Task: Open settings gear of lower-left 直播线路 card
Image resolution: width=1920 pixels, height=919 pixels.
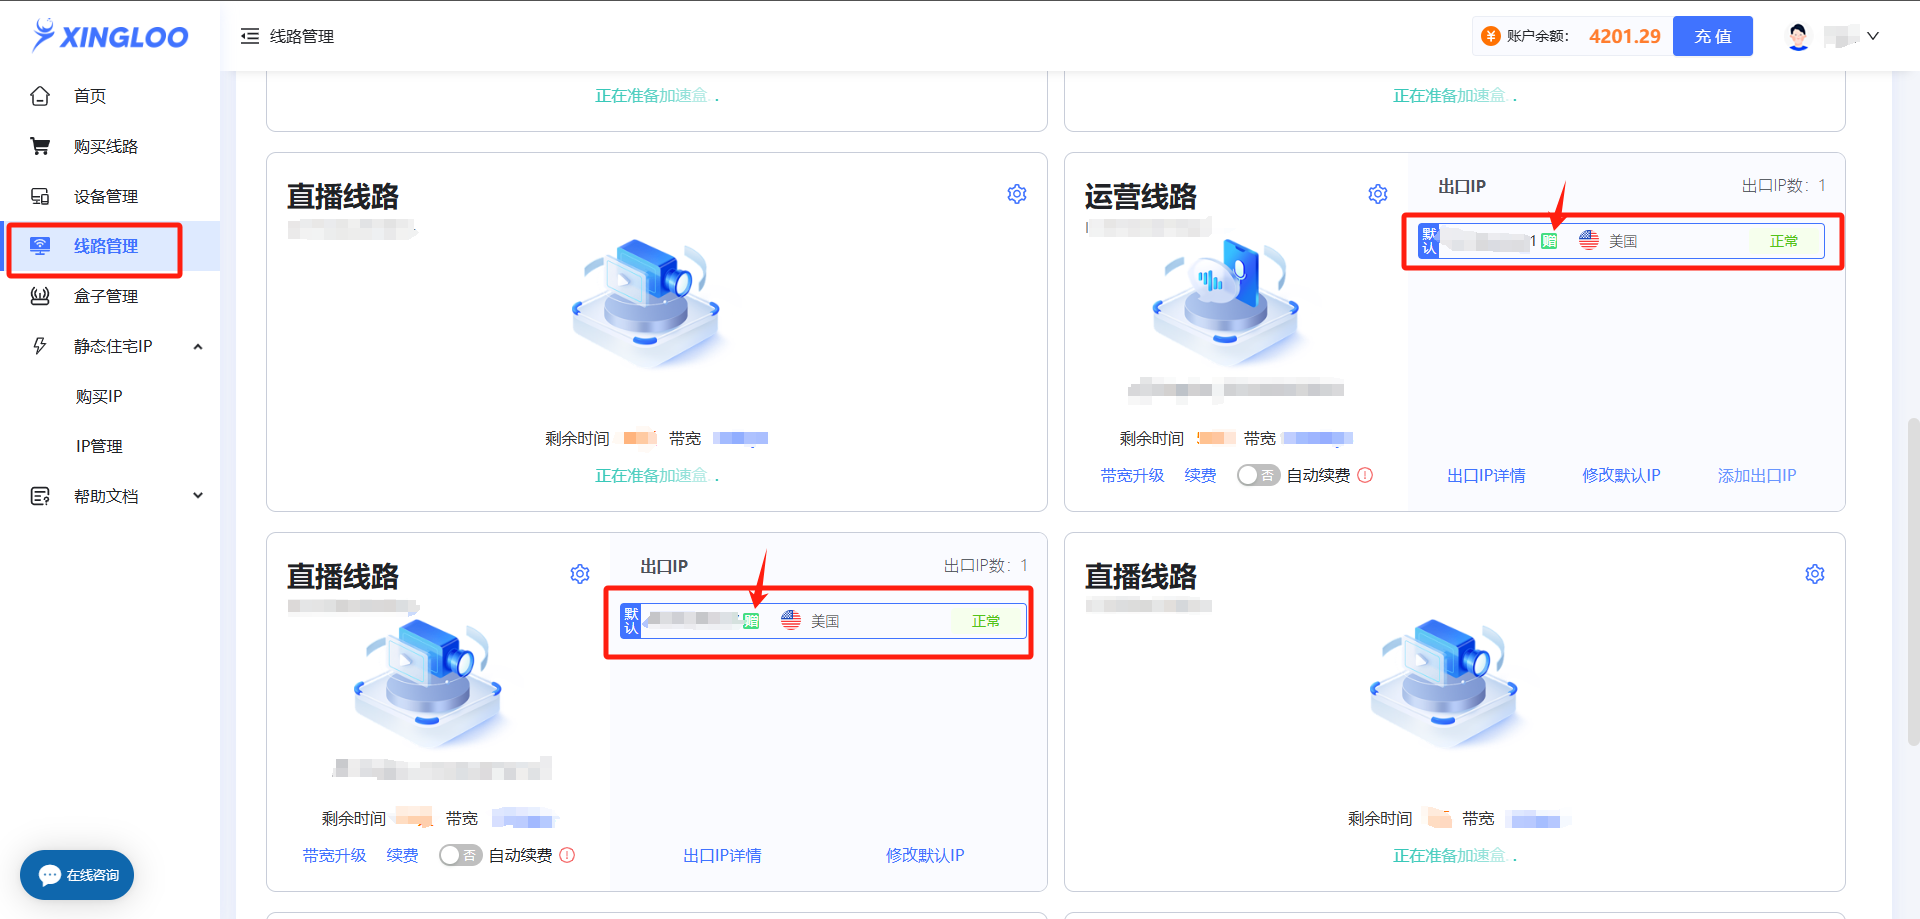Action: click(580, 574)
